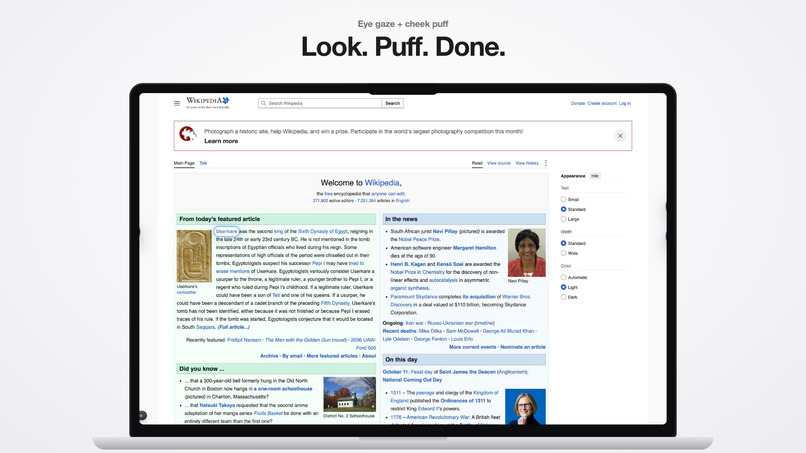
Task: Open the Mike Ditka recent deaths link
Action: point(431,331)
